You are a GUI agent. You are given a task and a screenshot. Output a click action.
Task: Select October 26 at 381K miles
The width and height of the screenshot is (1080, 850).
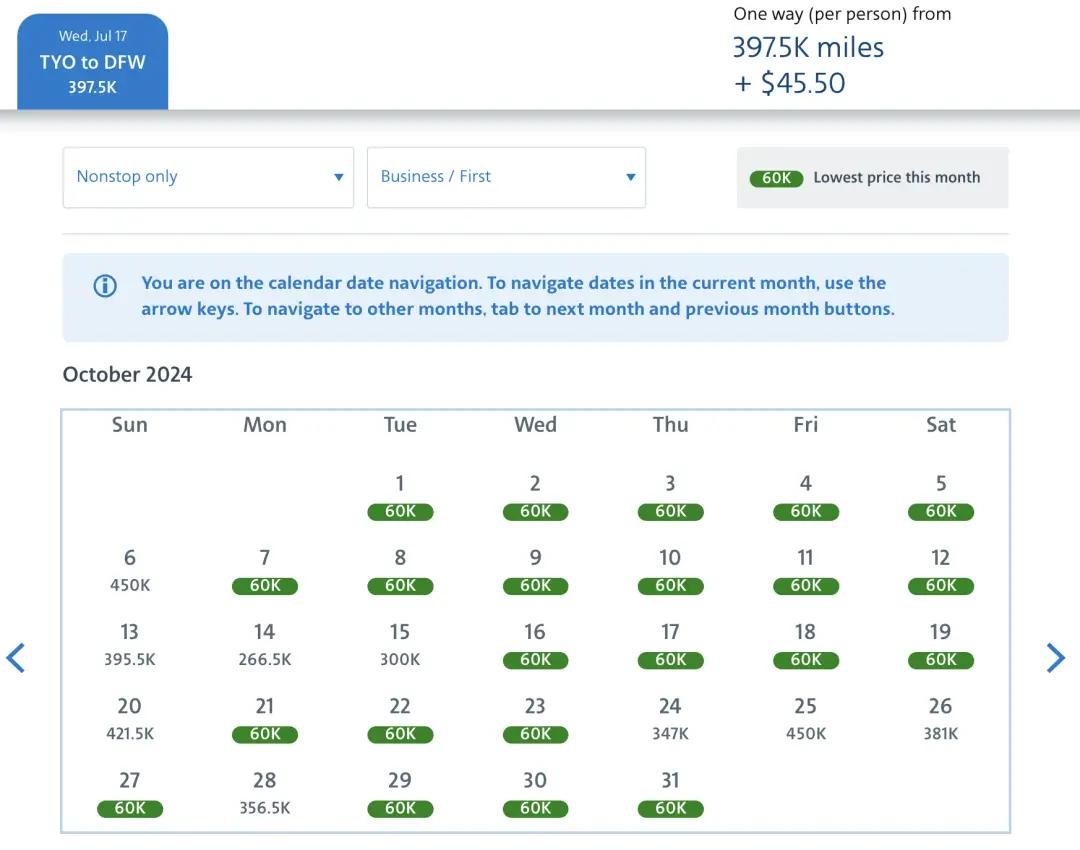click(x=941, y=719)
